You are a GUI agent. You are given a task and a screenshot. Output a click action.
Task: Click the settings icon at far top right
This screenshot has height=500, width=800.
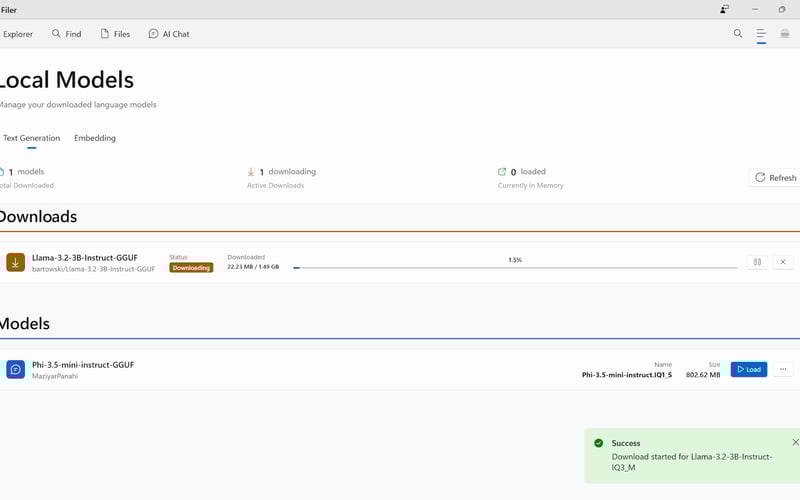pos(785,34)
